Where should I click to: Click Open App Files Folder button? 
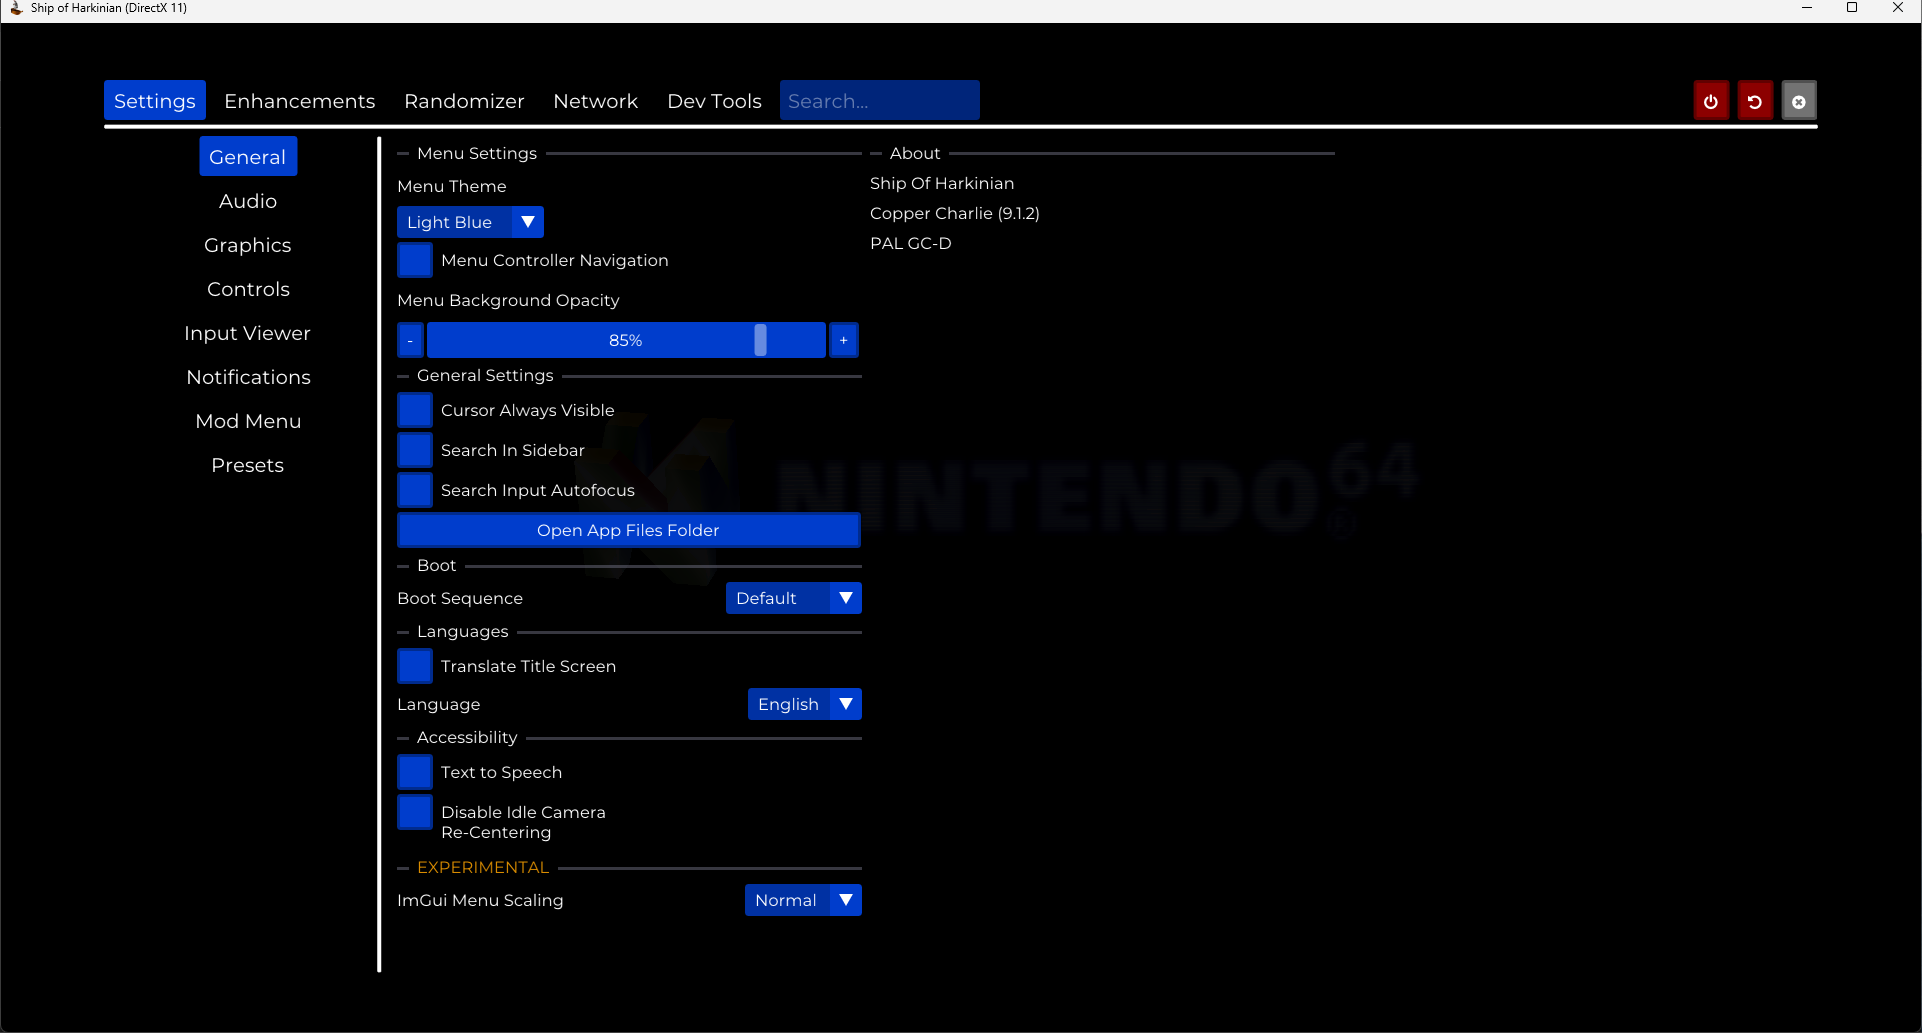tap(628, 530)
